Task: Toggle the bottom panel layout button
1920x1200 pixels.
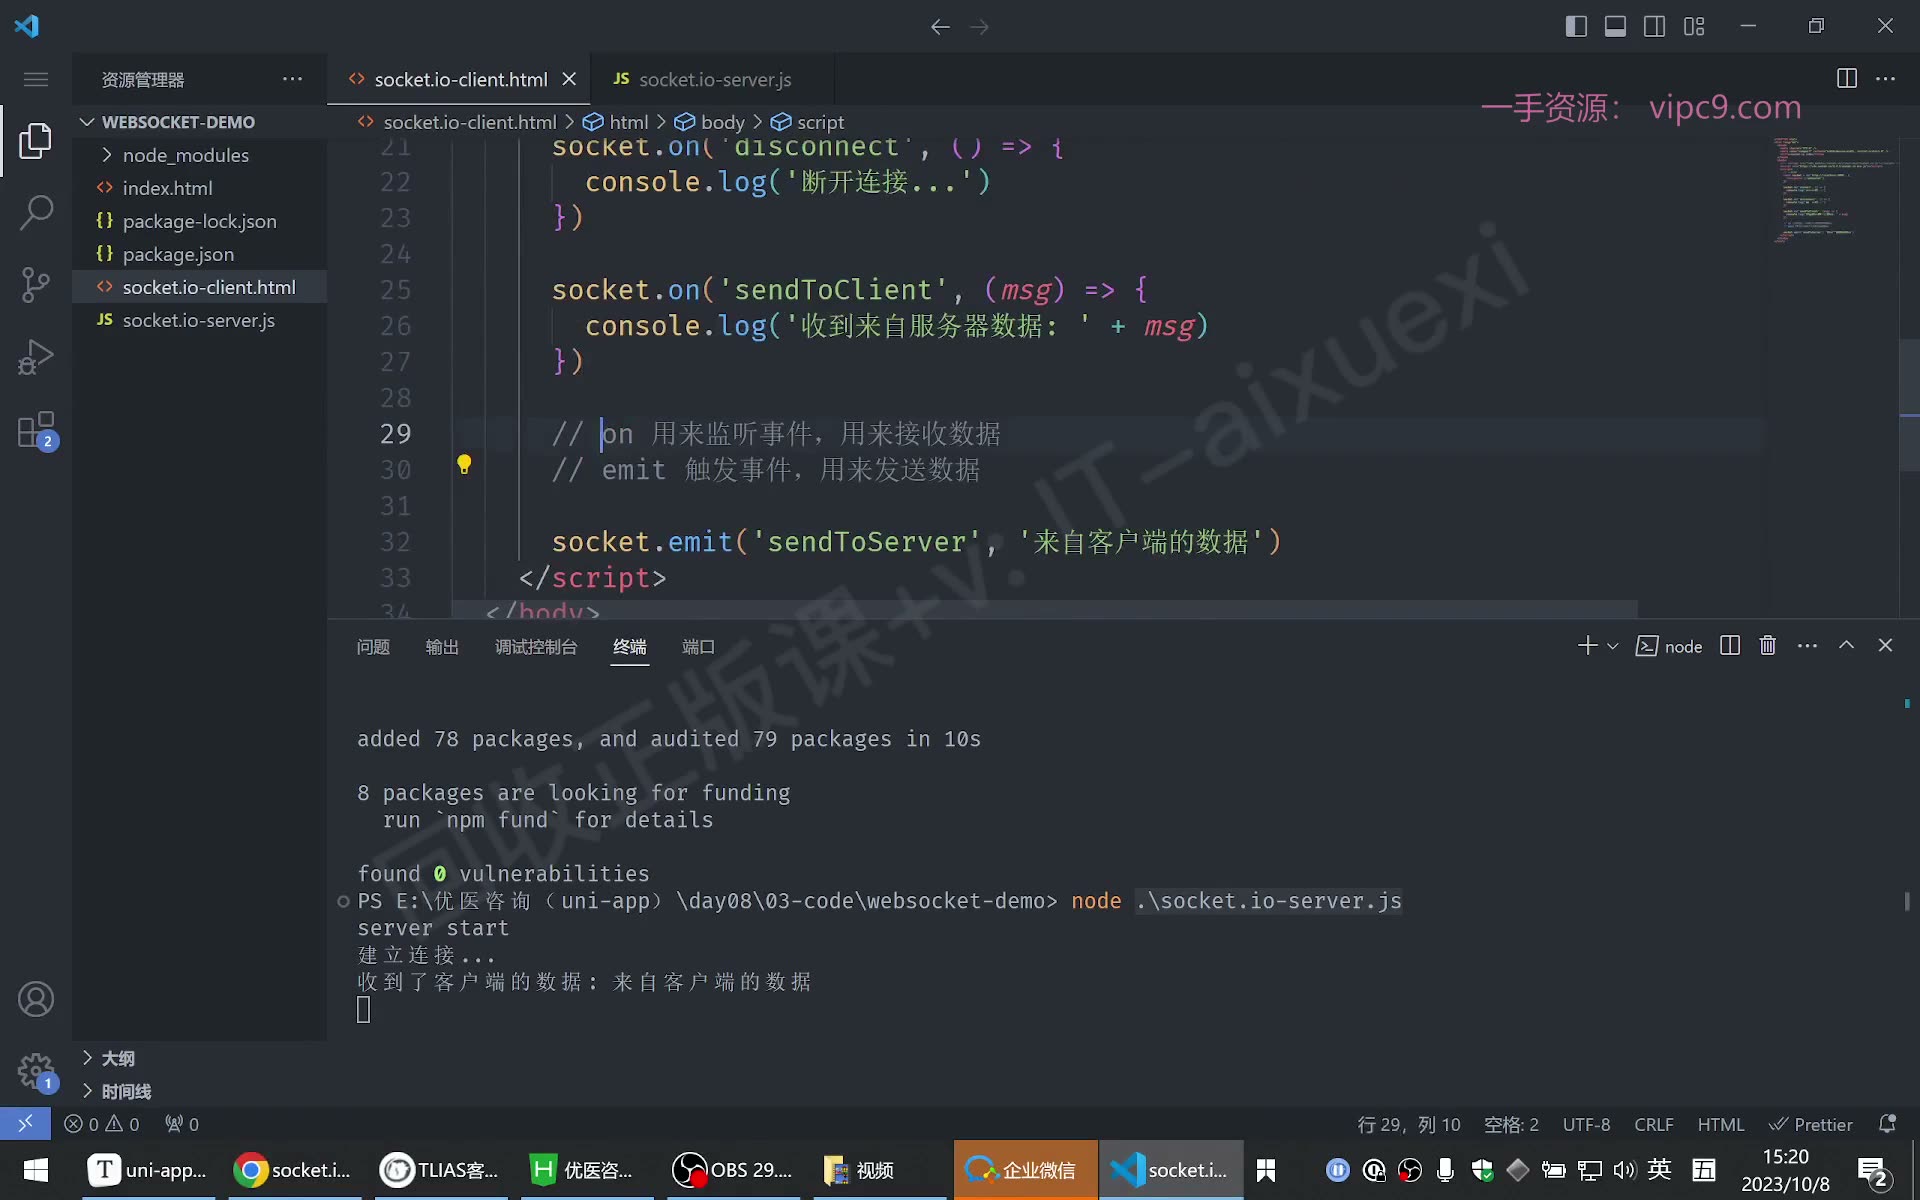Action: tap(1615, 26)
